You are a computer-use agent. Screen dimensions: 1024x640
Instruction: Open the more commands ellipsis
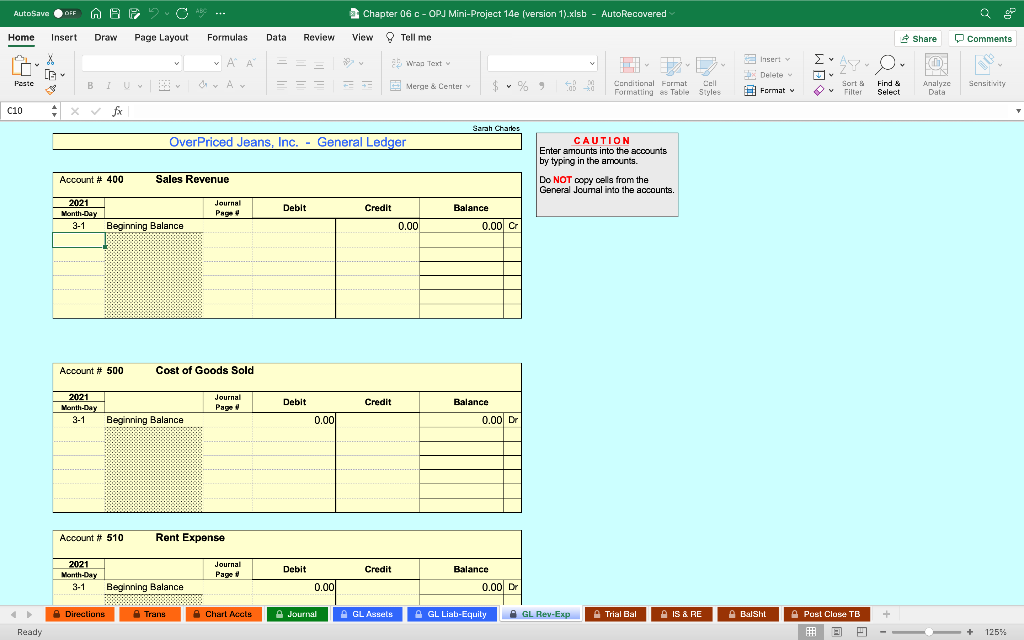(221, 14)
